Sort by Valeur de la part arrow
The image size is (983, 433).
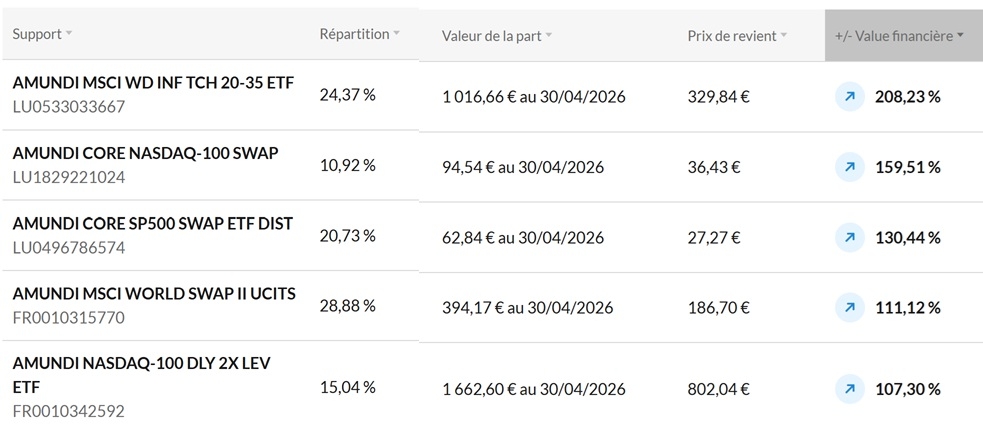click(x=549, y=36)
